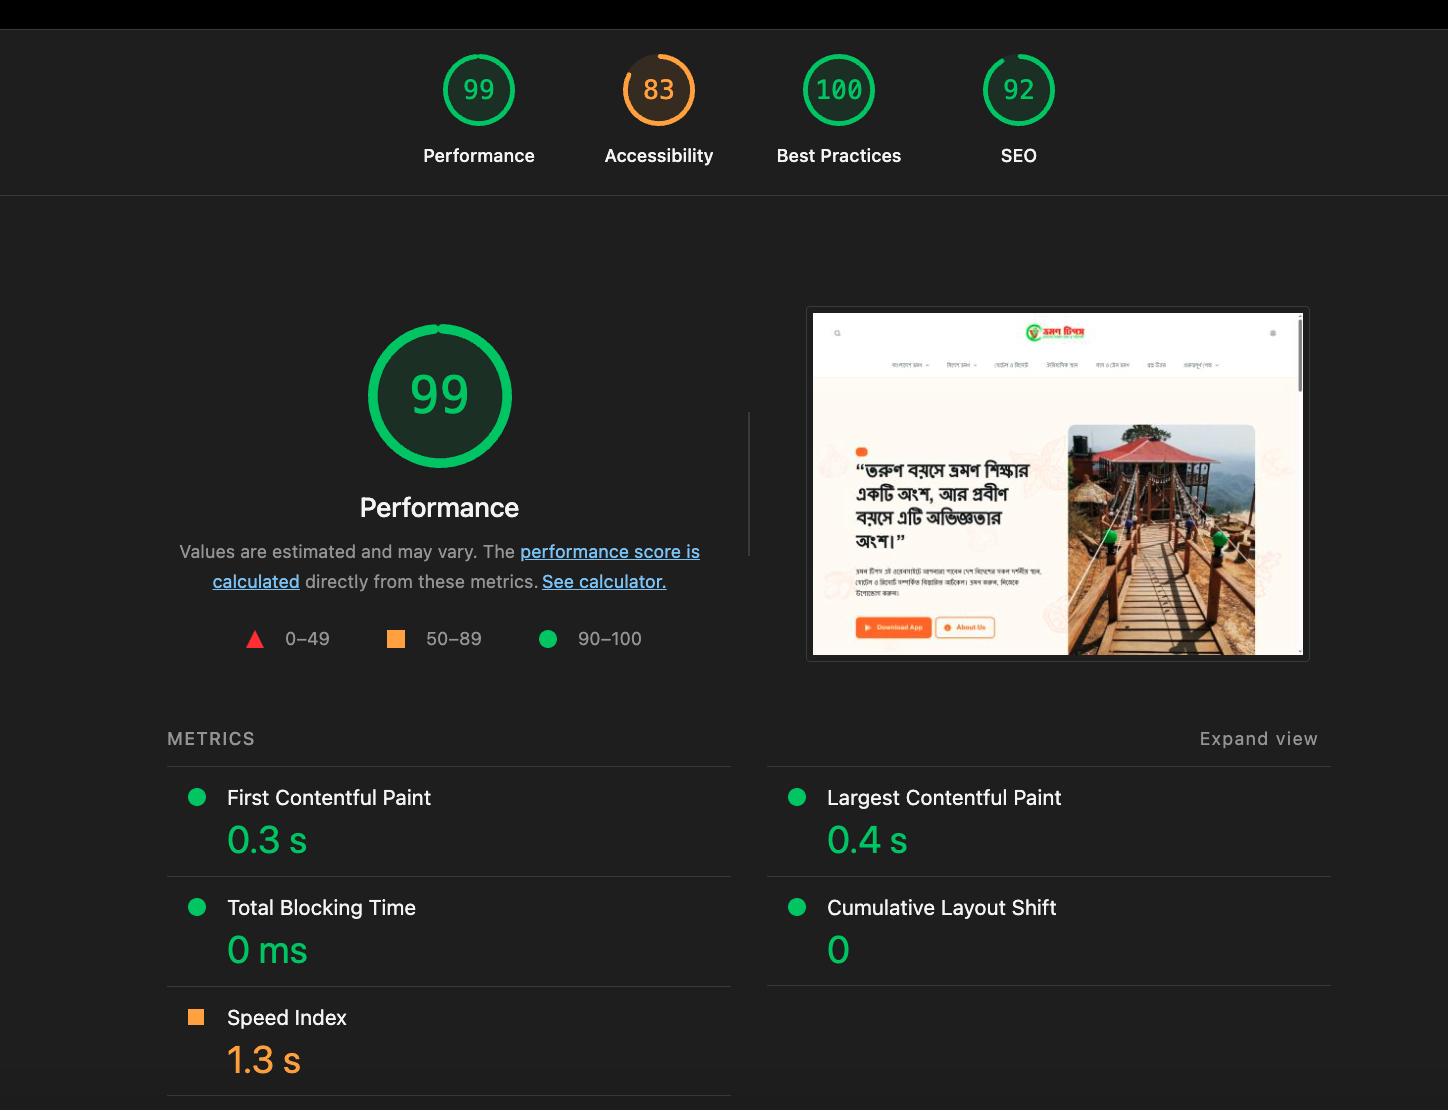Click the orange Speed Index status square

196,1017
